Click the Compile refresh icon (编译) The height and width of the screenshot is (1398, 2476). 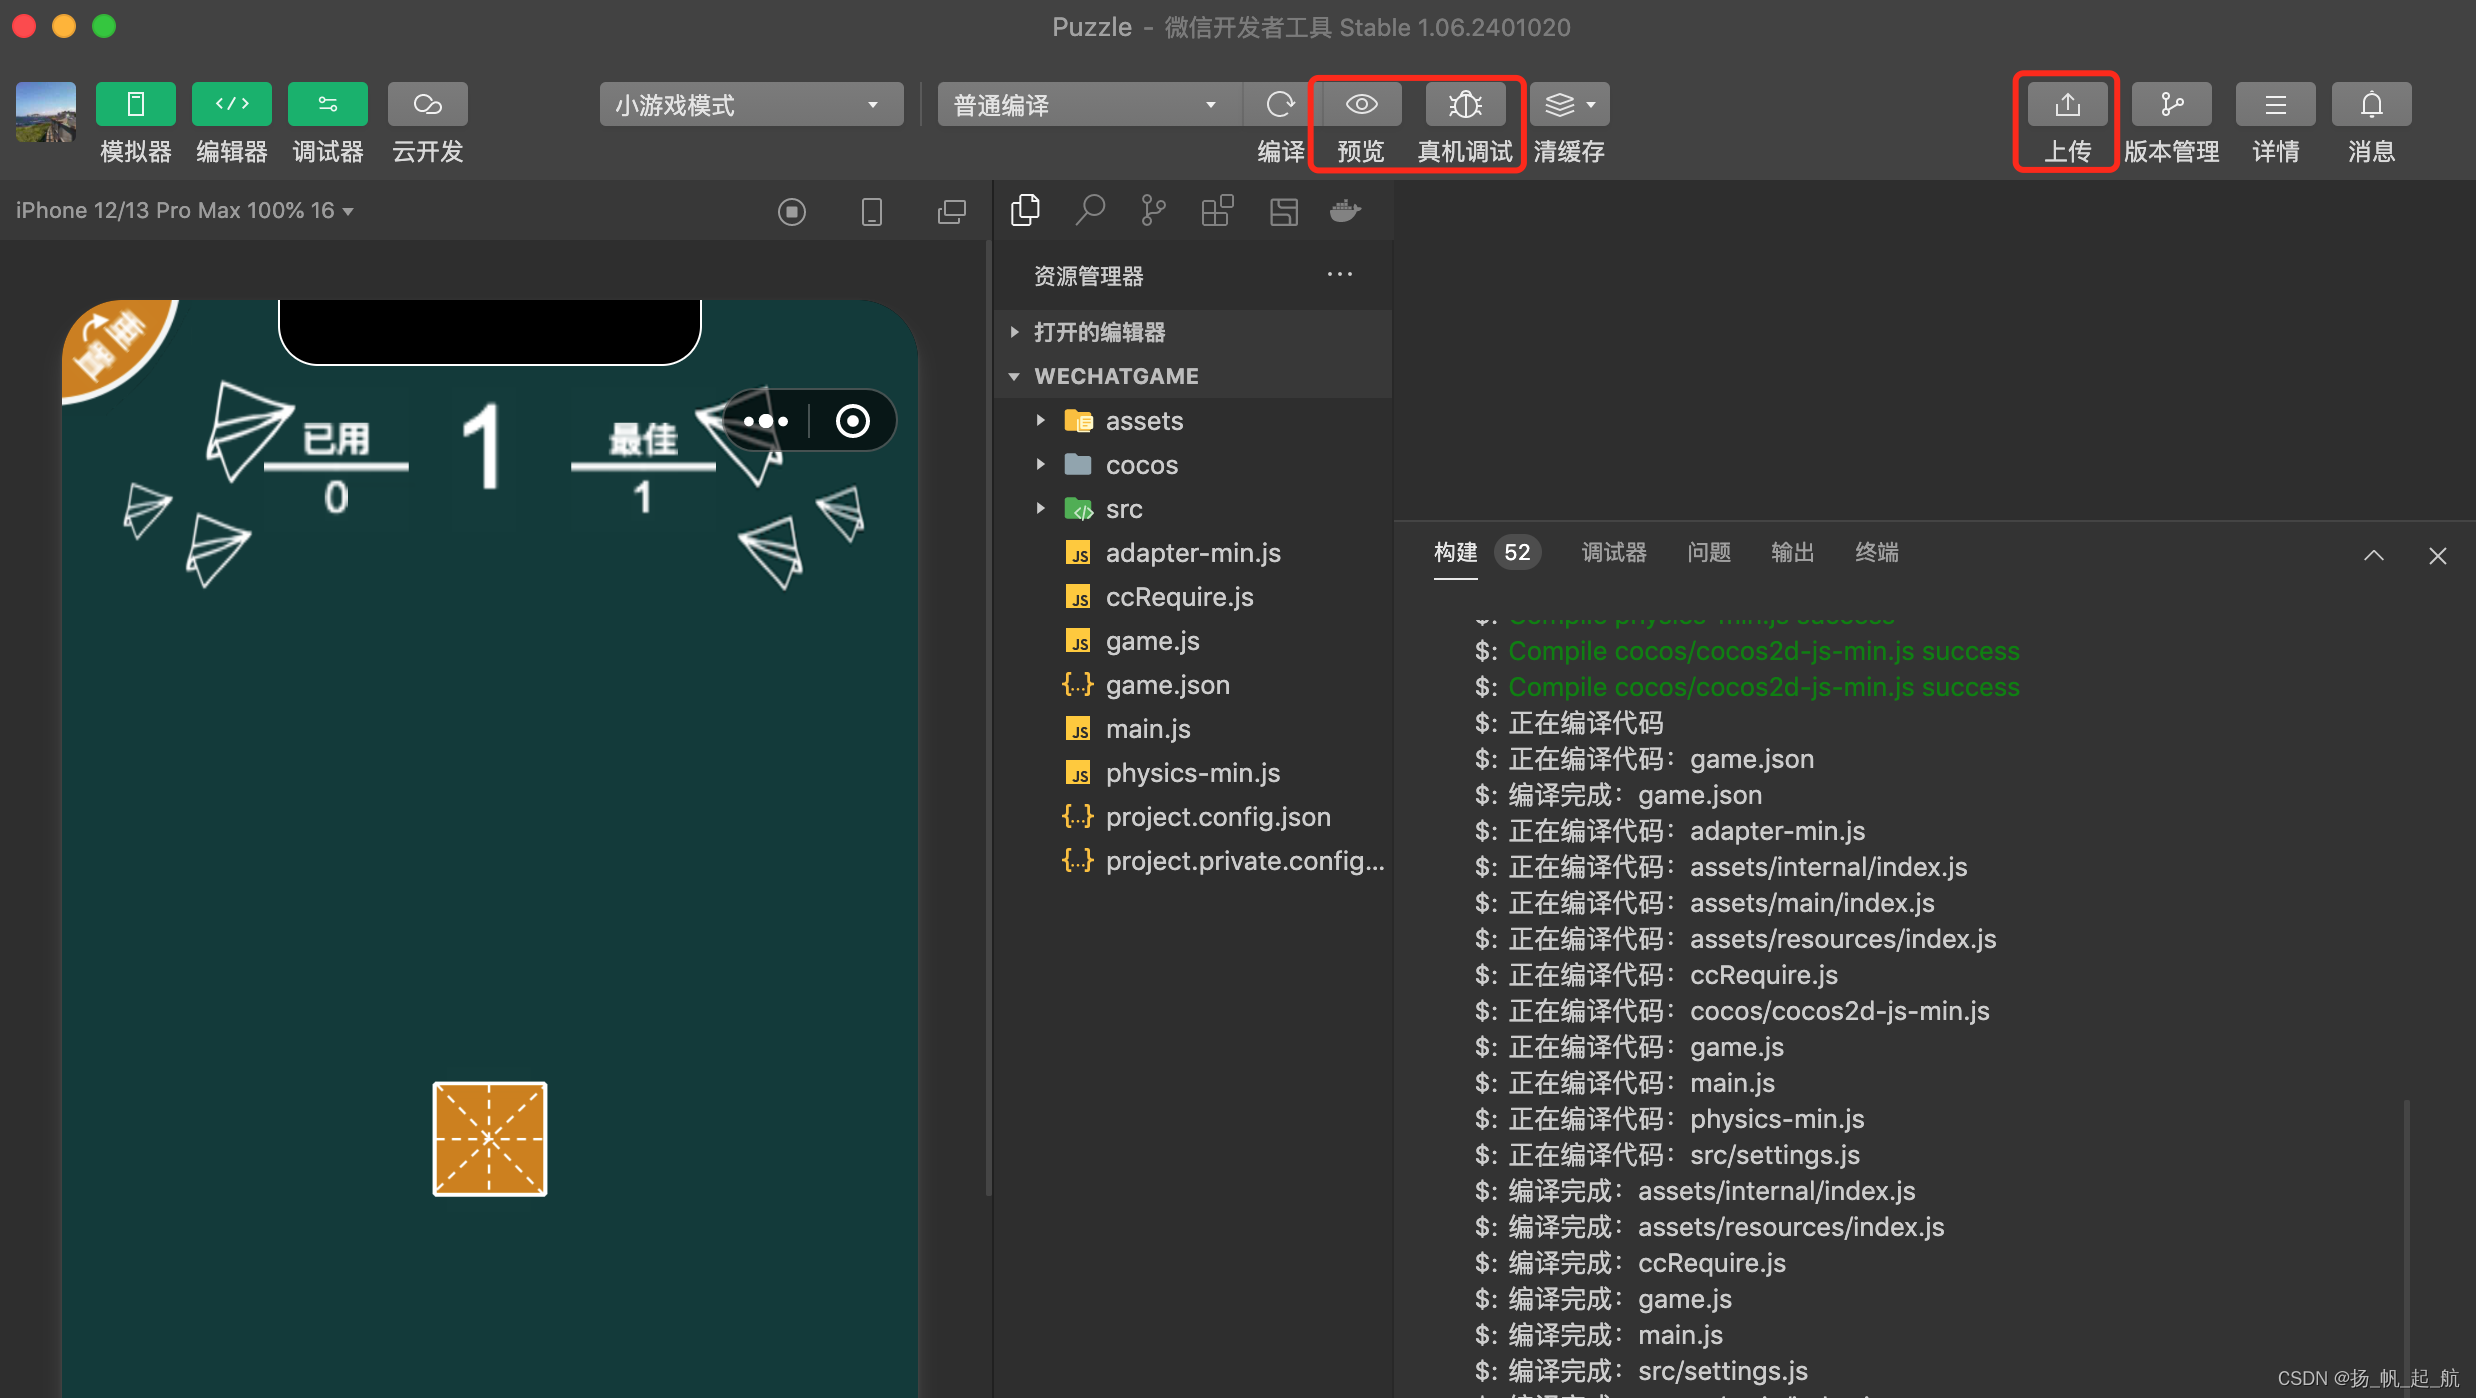point(1280,105)
